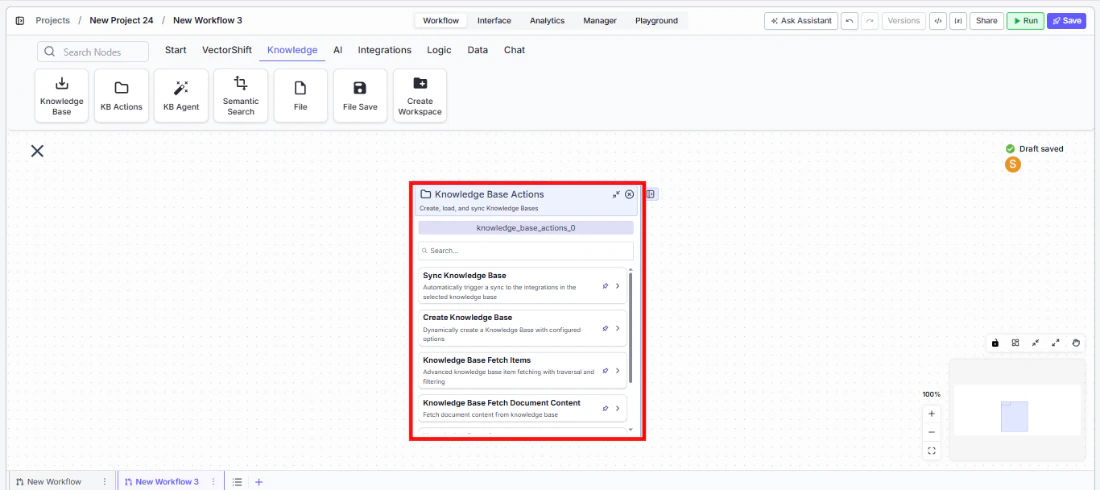Undo the last action
This screenshot has height=490, width=1100.
850,21
